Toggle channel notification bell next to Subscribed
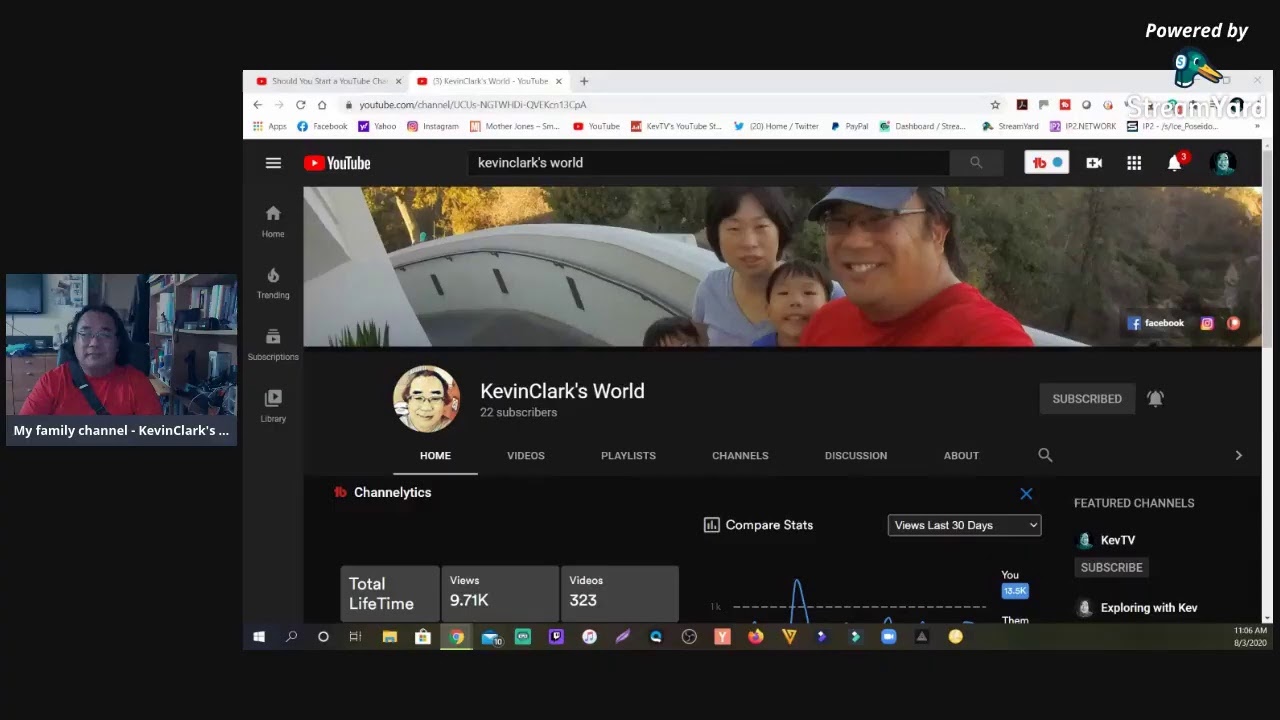 point(1155,398)
